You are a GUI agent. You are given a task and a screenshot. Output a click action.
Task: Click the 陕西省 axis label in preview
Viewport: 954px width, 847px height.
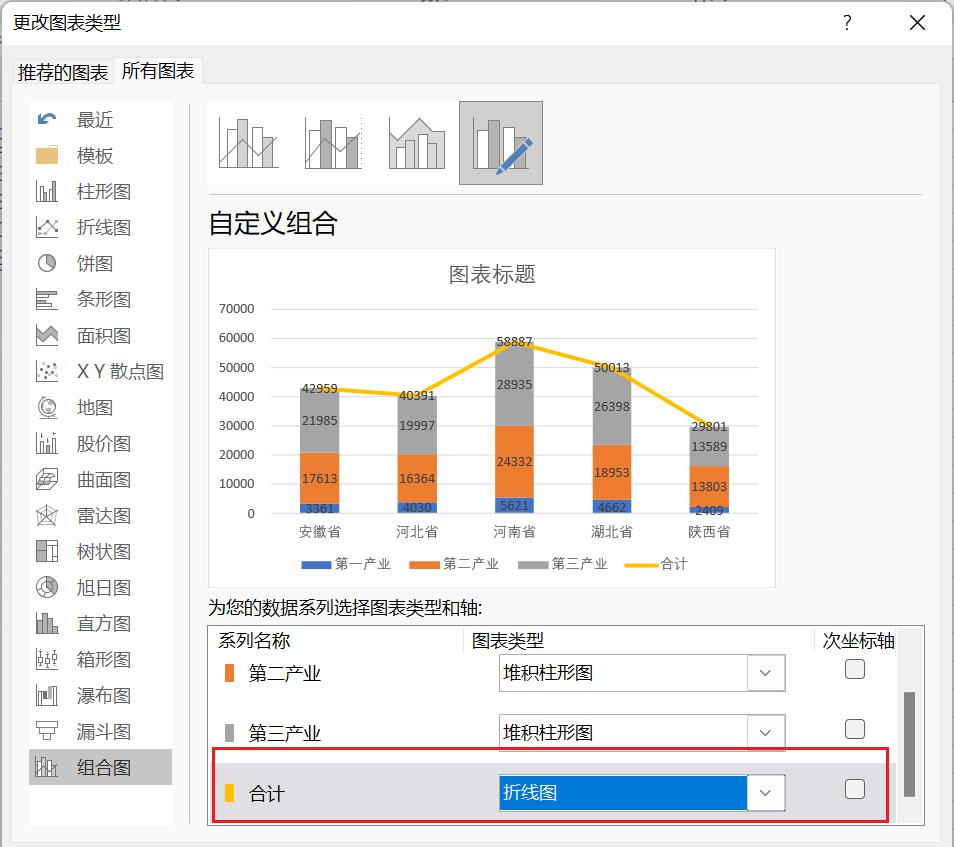point(709,532)
